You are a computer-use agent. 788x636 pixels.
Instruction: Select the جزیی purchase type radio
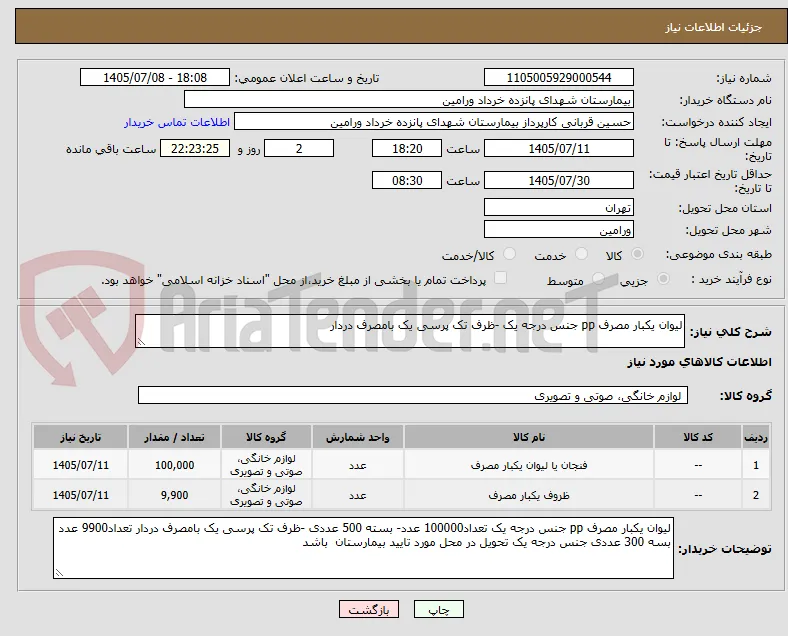[x=663, y=279]
